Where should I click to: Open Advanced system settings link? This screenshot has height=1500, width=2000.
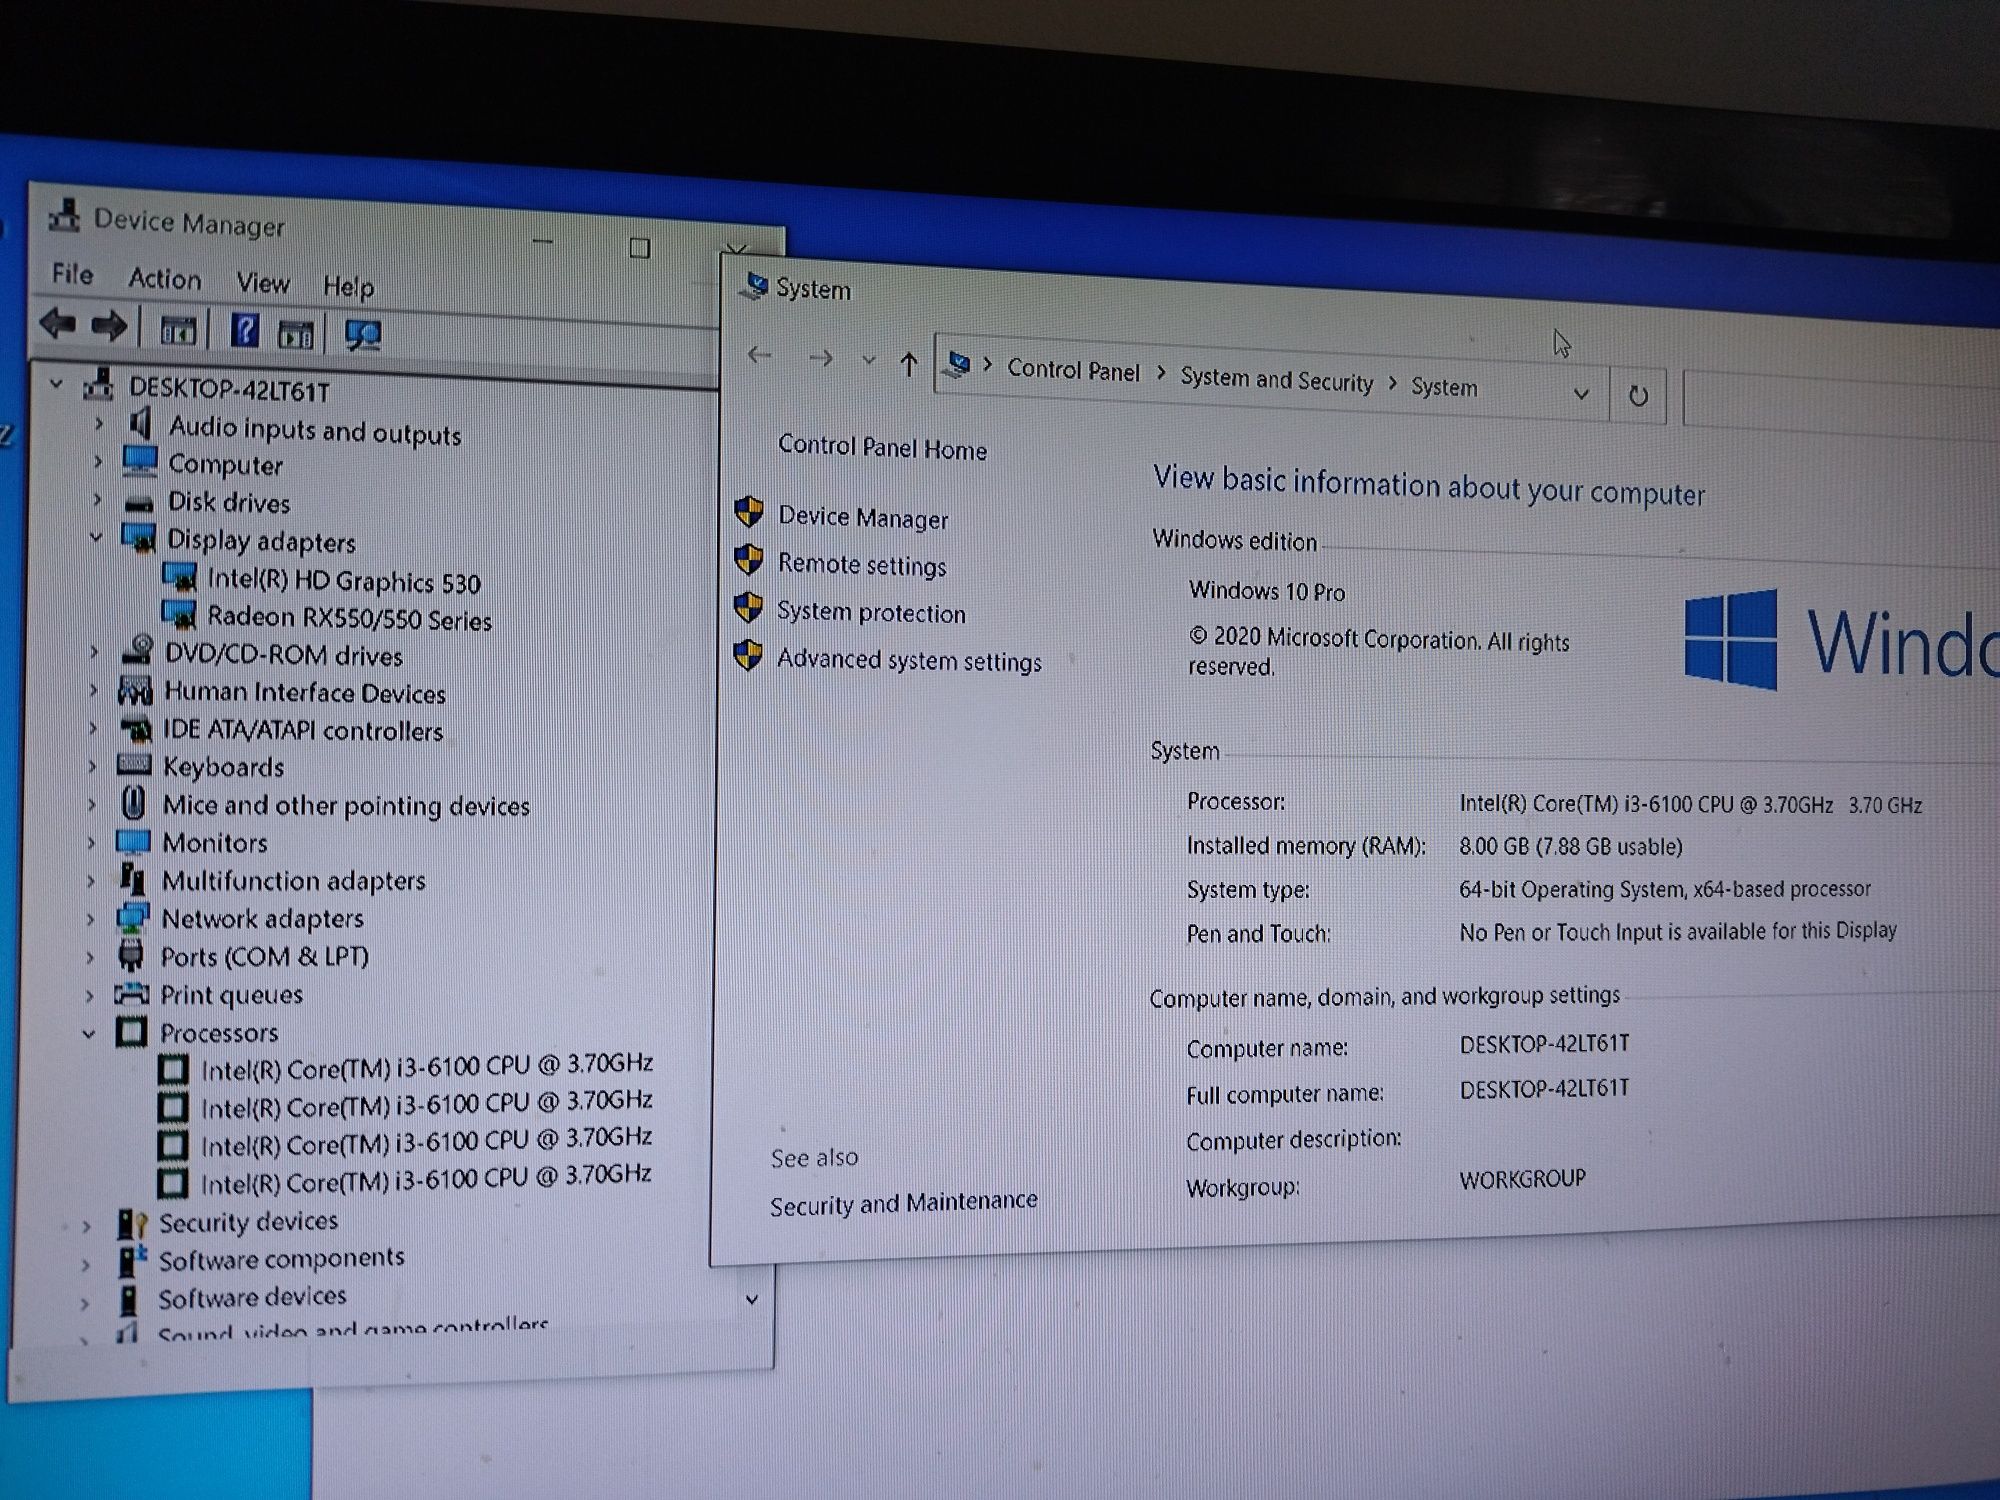coord(909,660)
